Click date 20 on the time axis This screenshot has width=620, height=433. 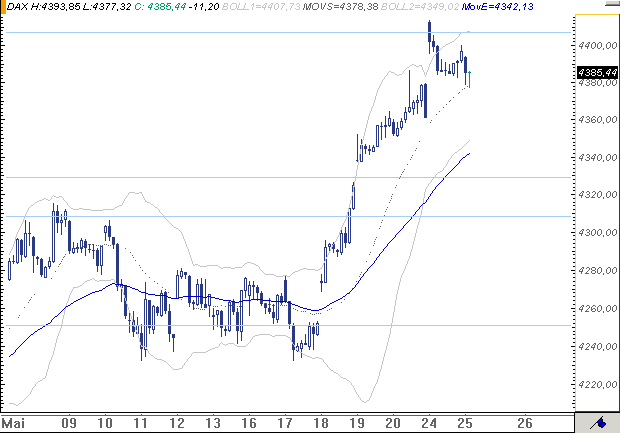(393, 424)
